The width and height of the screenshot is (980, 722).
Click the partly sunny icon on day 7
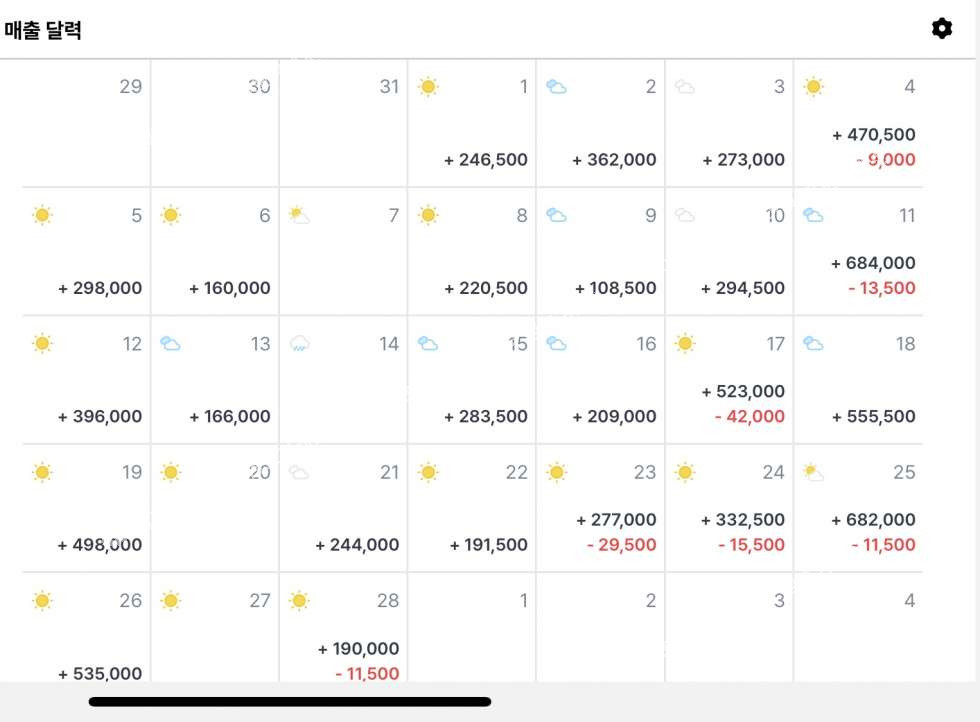coord(299,215)
